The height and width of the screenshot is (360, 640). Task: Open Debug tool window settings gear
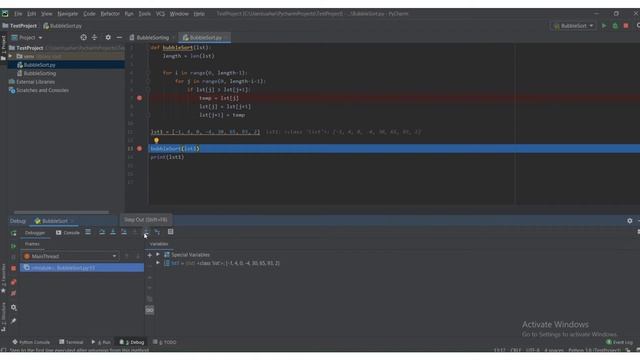point(630,220)
